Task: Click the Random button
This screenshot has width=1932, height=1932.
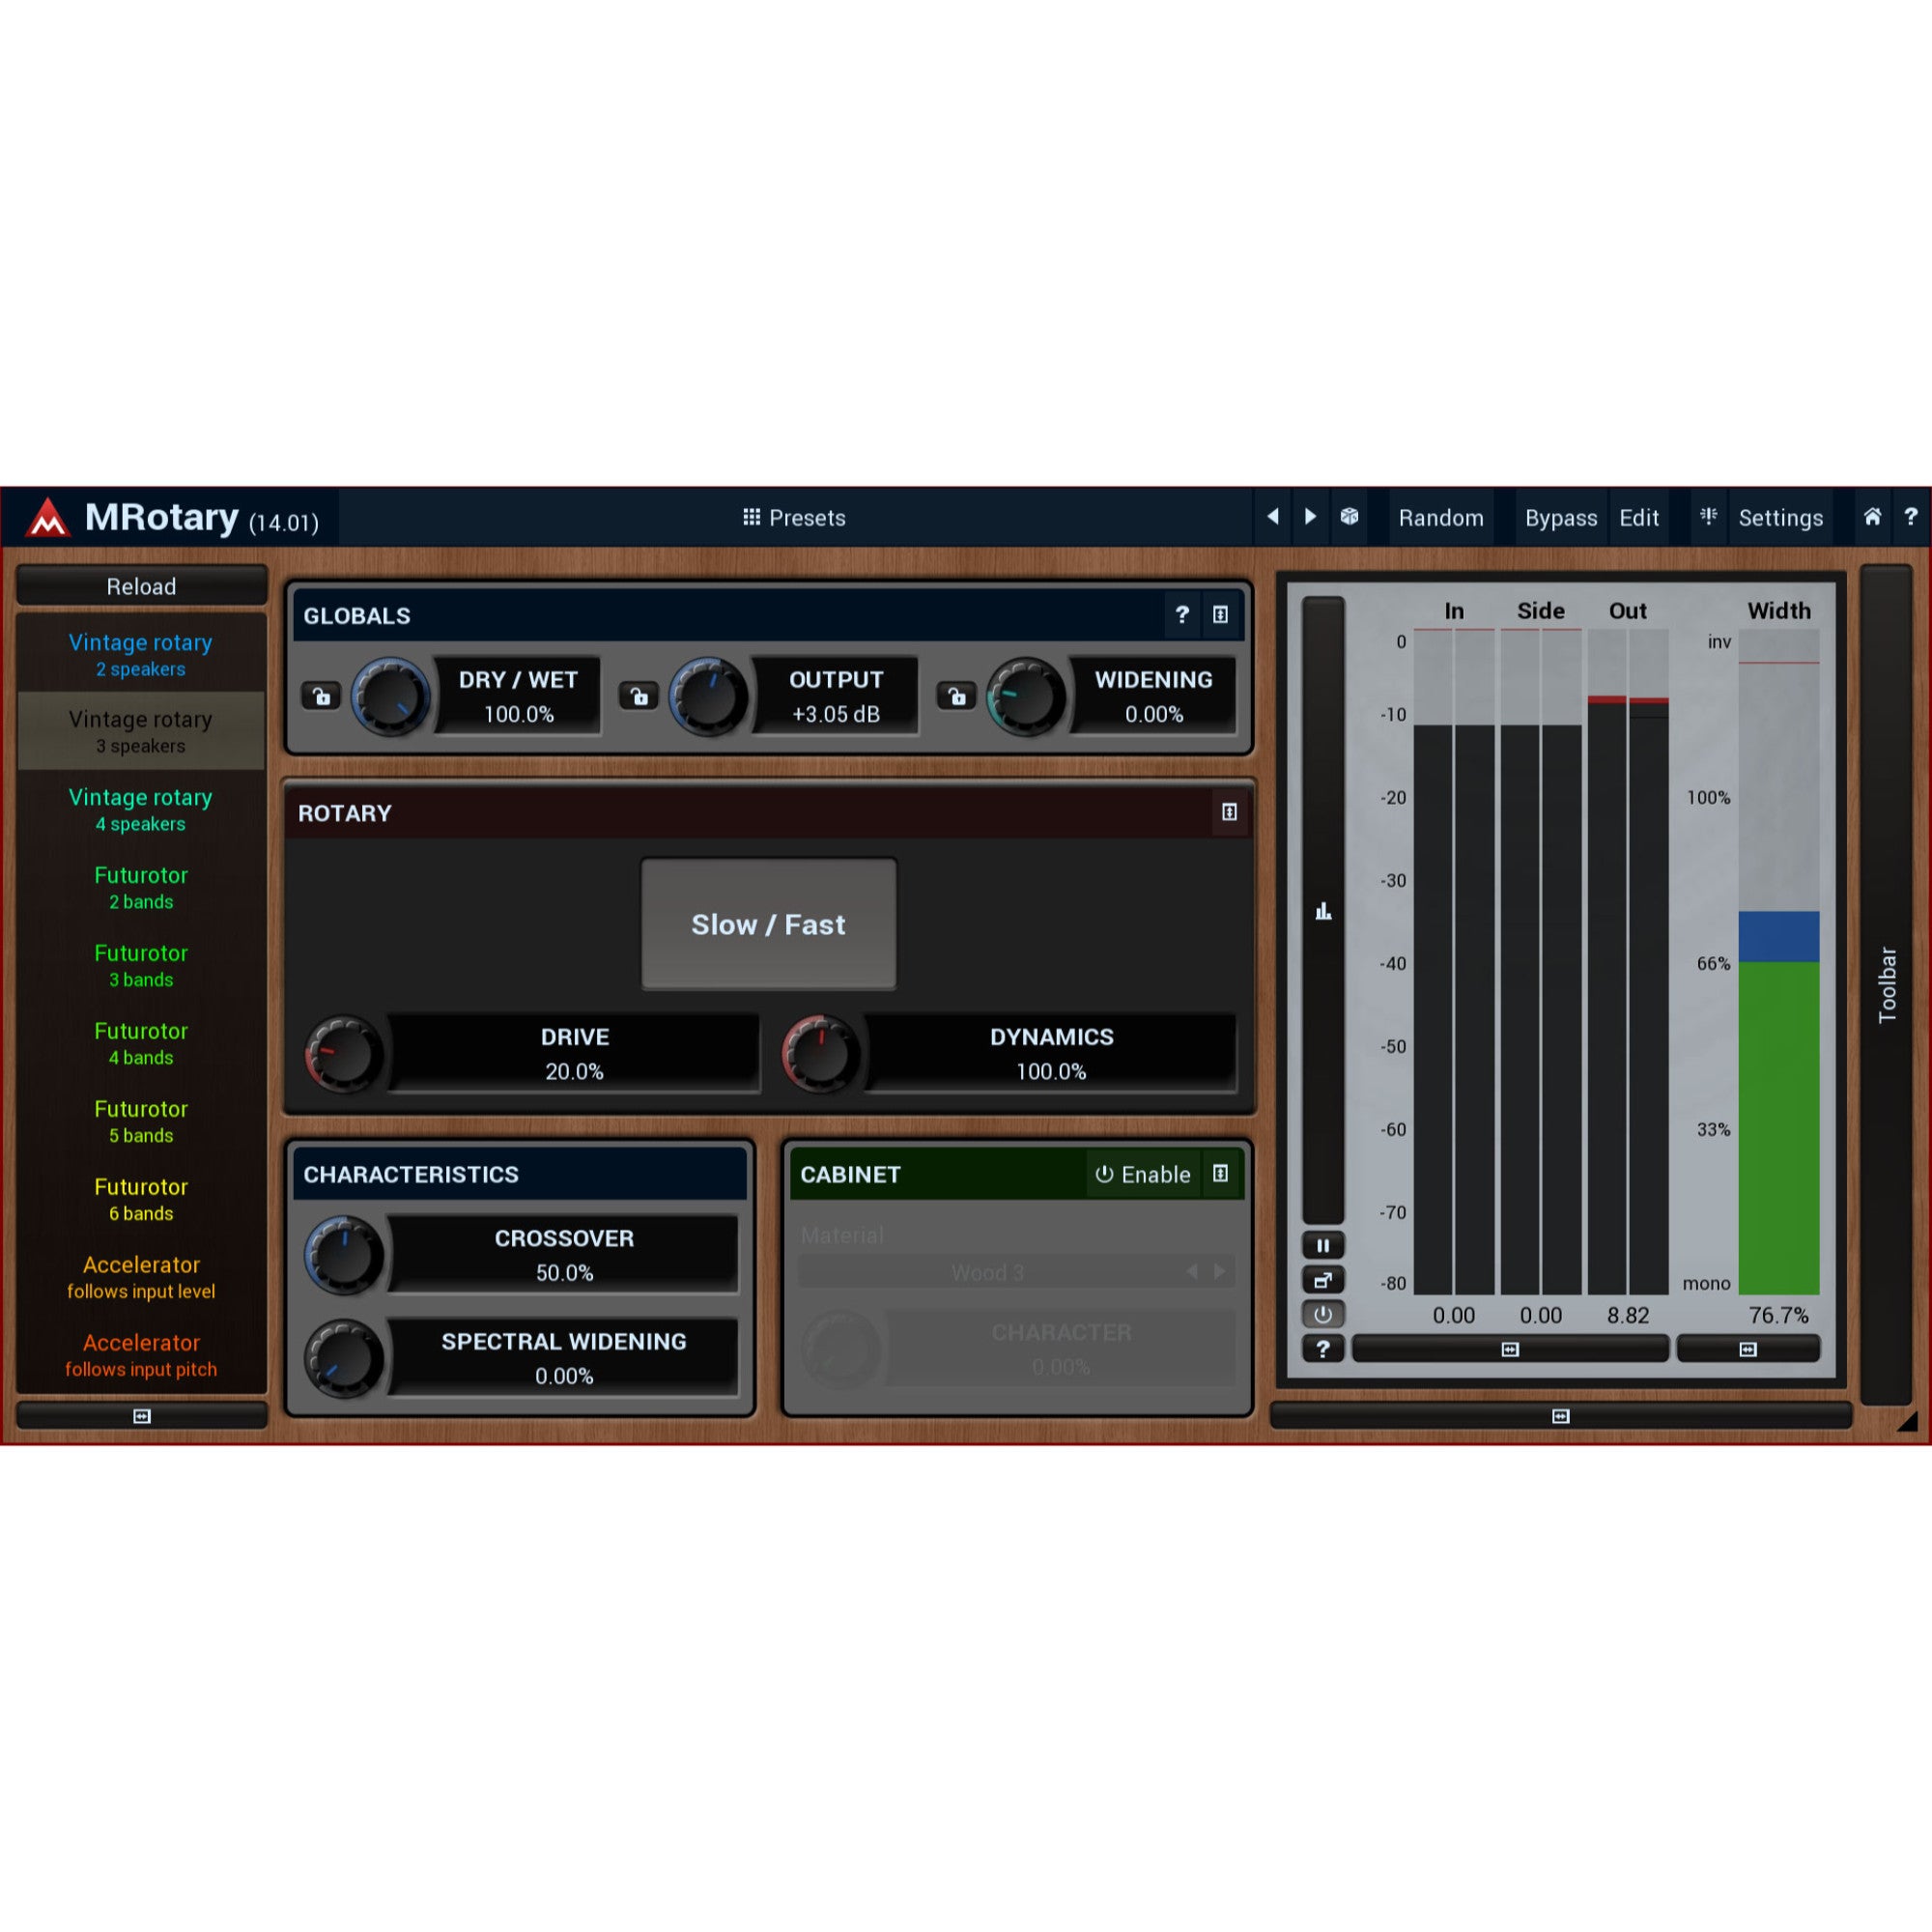Action: [x=1441, y=517]
